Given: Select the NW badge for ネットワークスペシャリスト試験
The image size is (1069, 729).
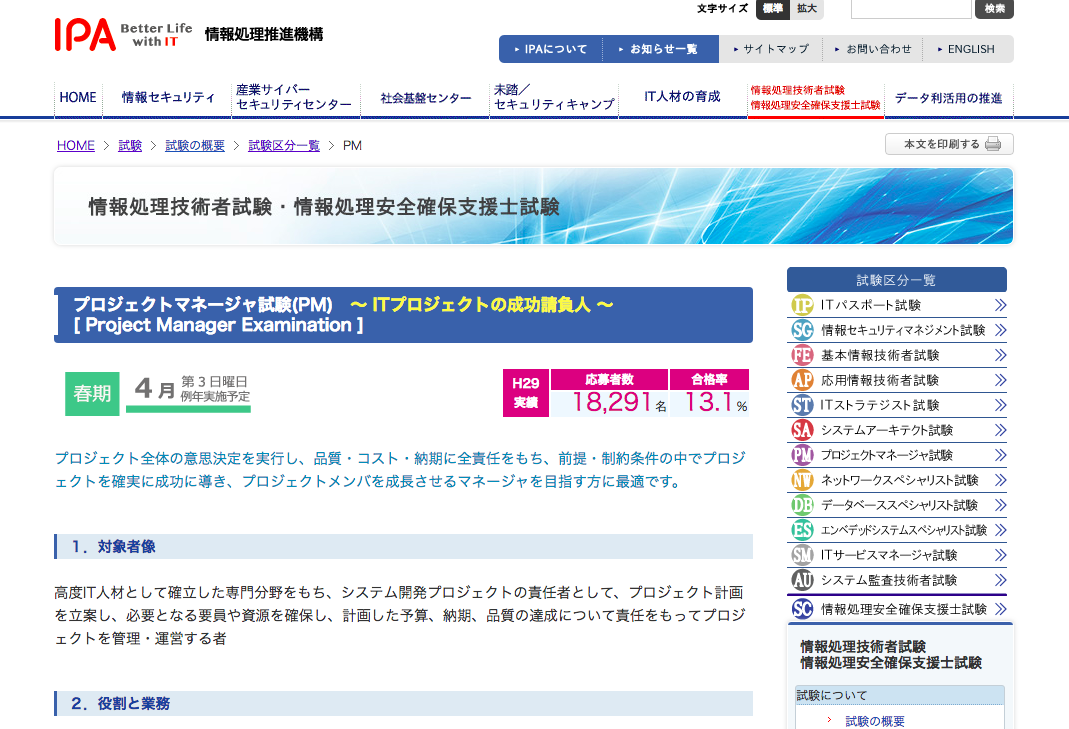Looking at the screenshot, I should tap(802, 480).
